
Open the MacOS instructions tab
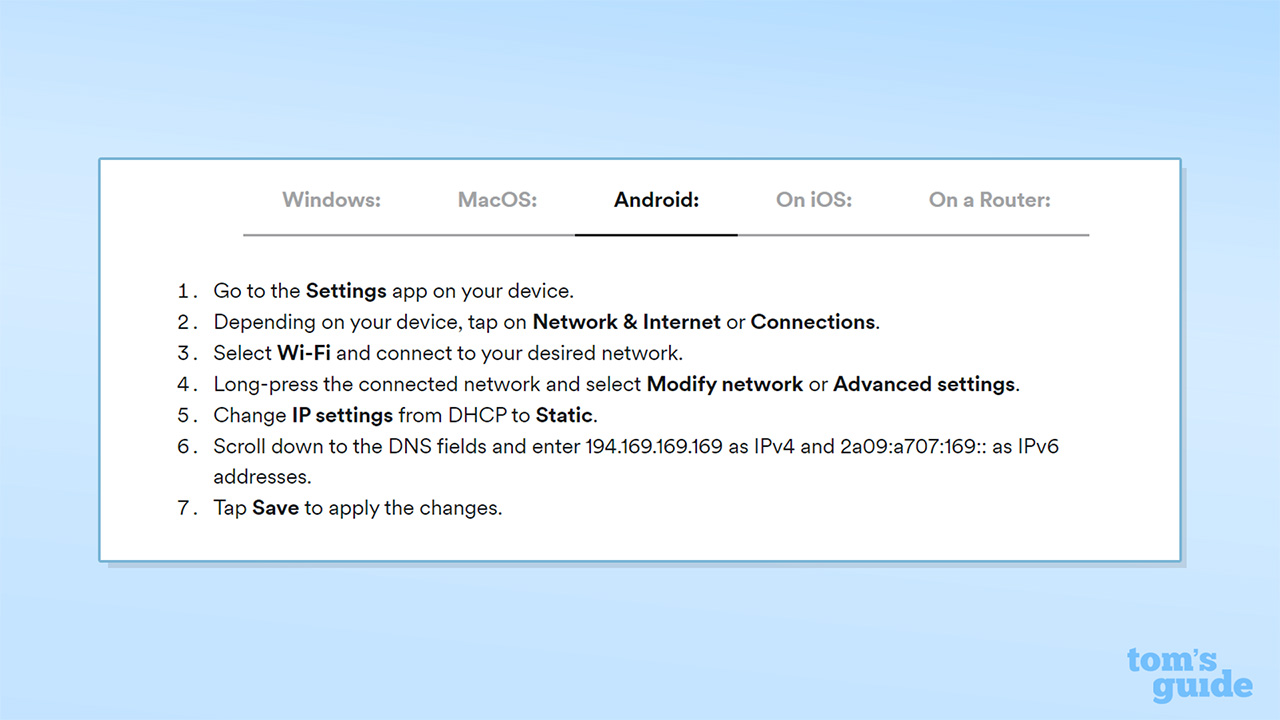(x=497, y=200)
